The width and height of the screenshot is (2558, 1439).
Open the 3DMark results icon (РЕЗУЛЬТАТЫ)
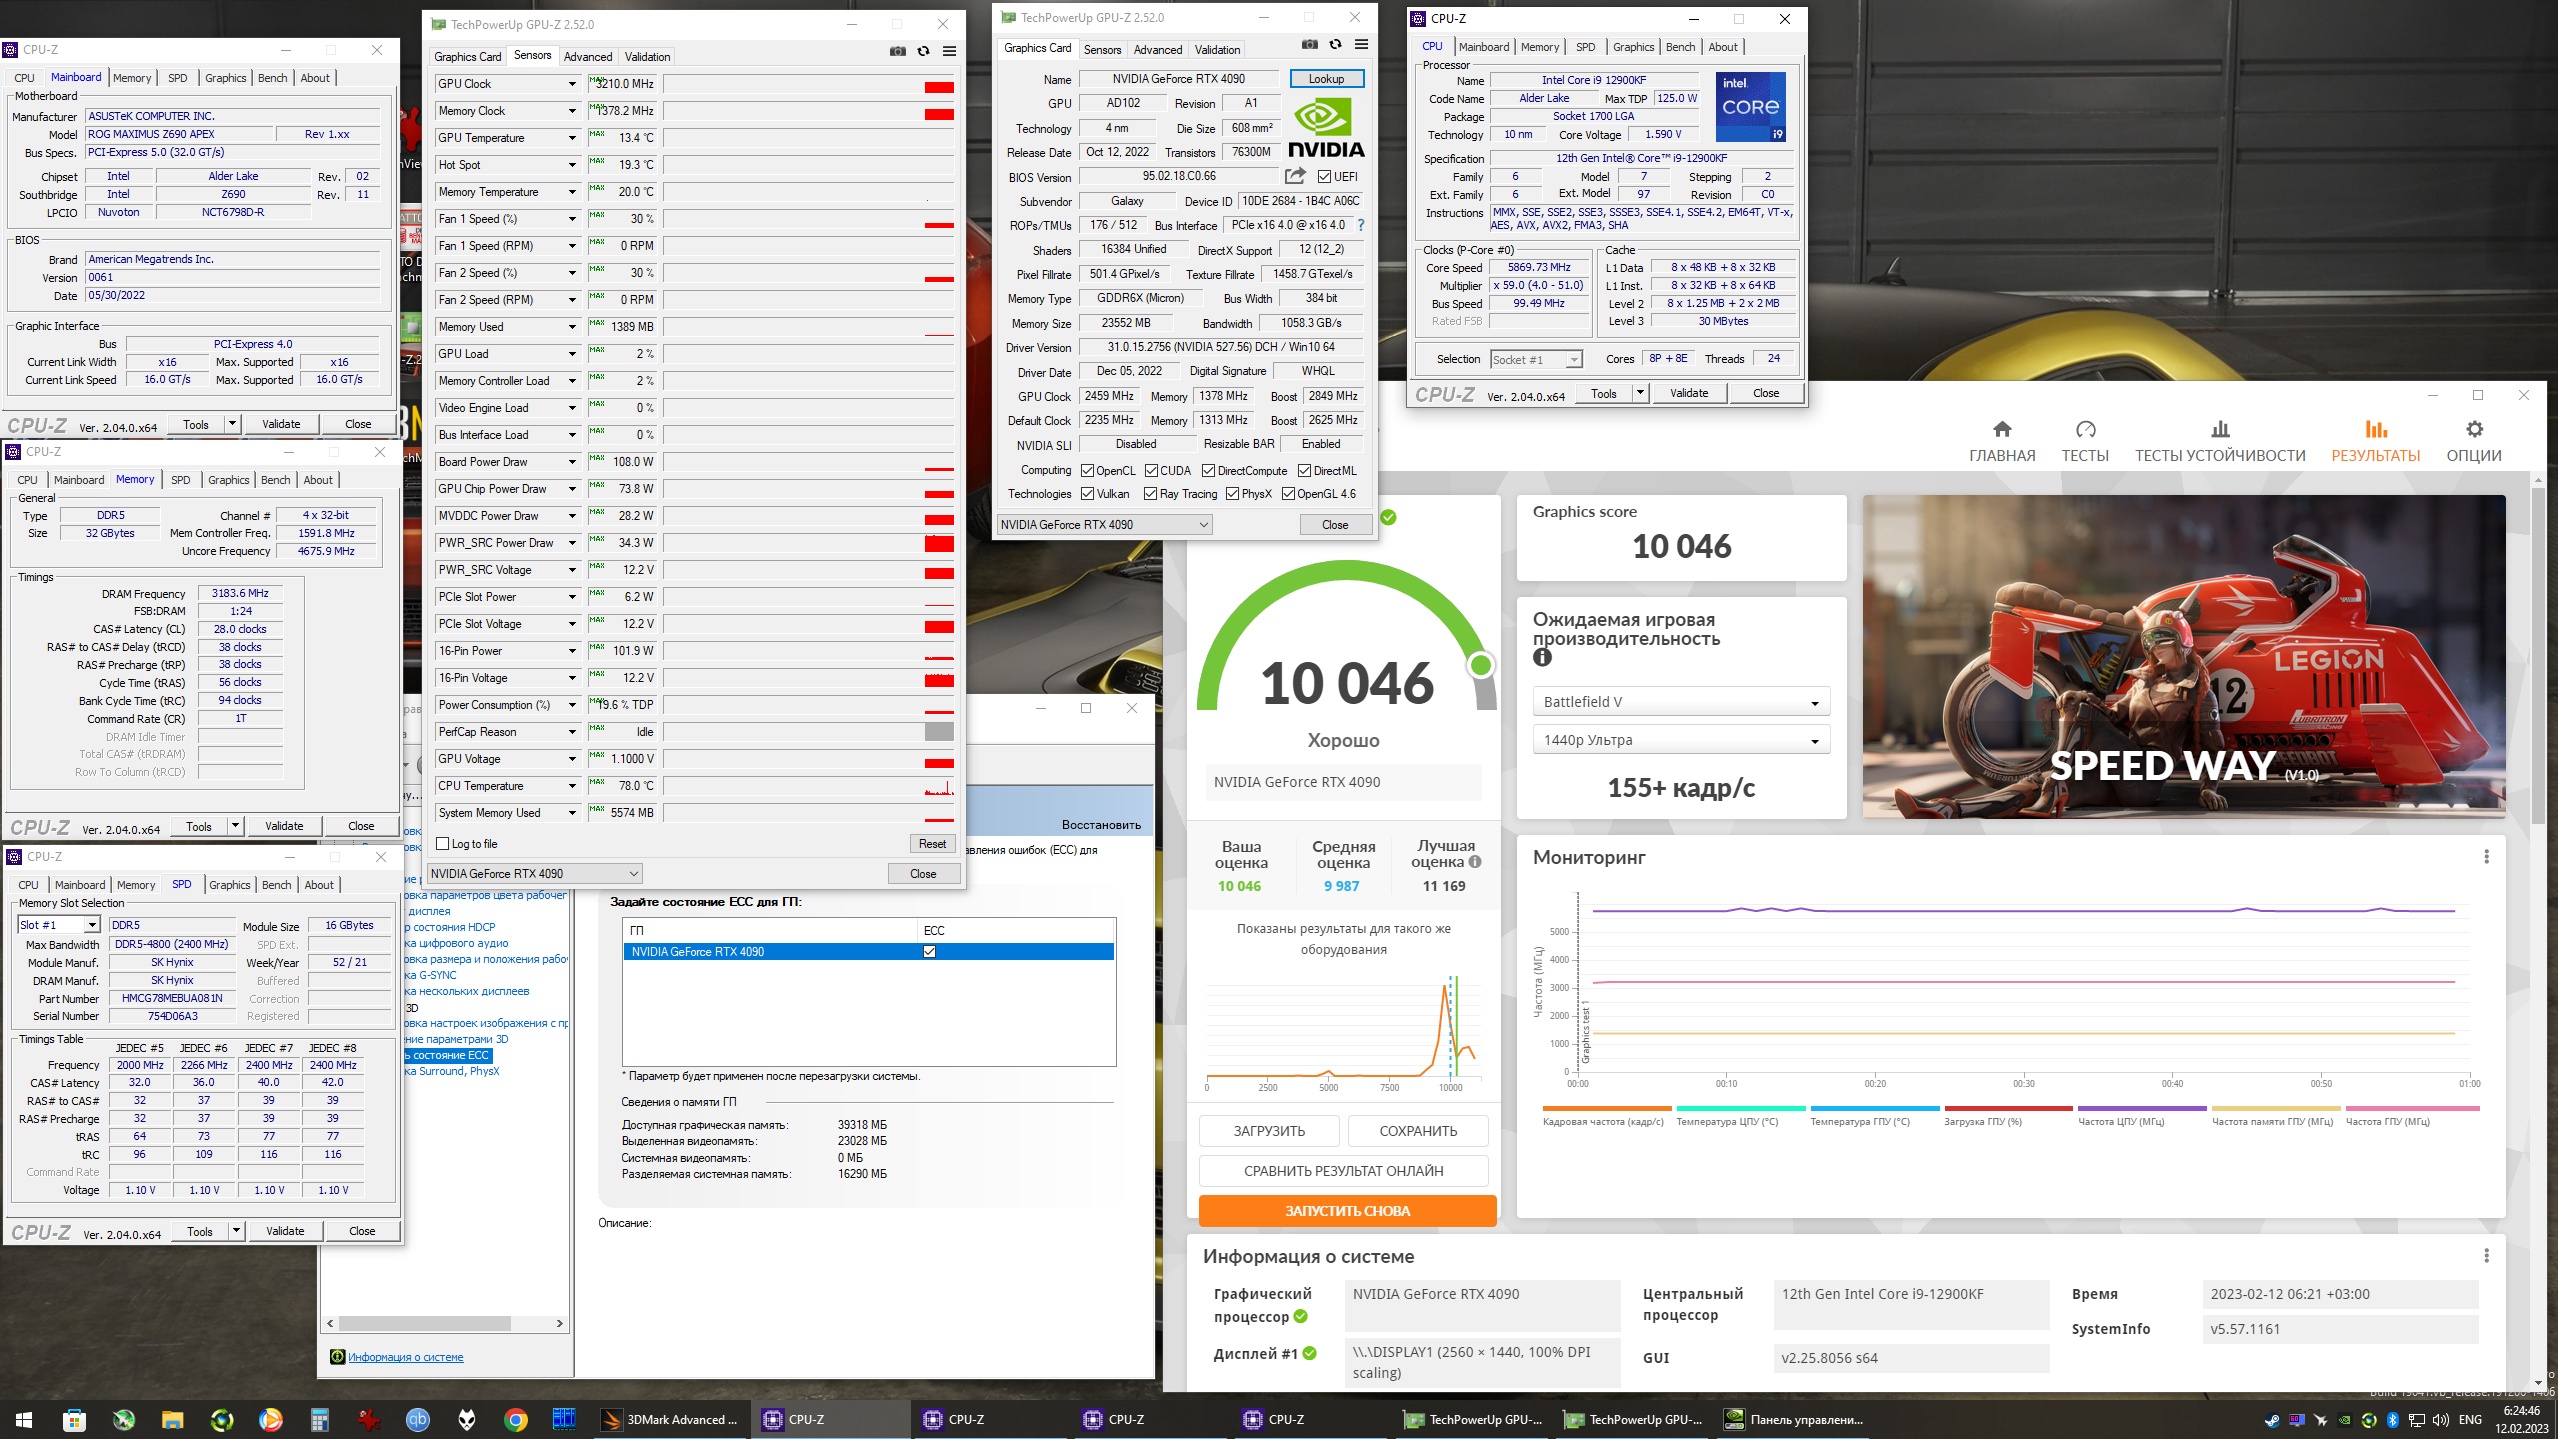pyautogui.click(x=2376, y=429)
